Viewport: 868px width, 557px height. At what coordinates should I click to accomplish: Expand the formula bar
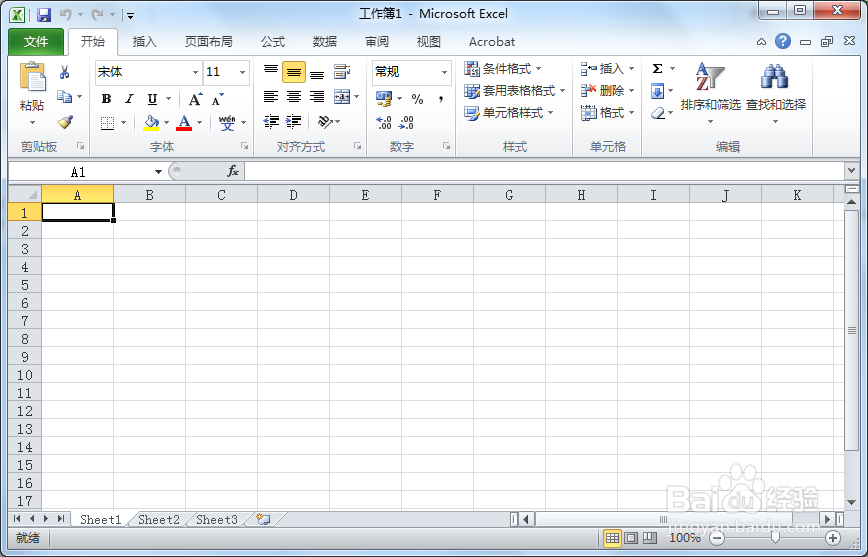point(851,171)
